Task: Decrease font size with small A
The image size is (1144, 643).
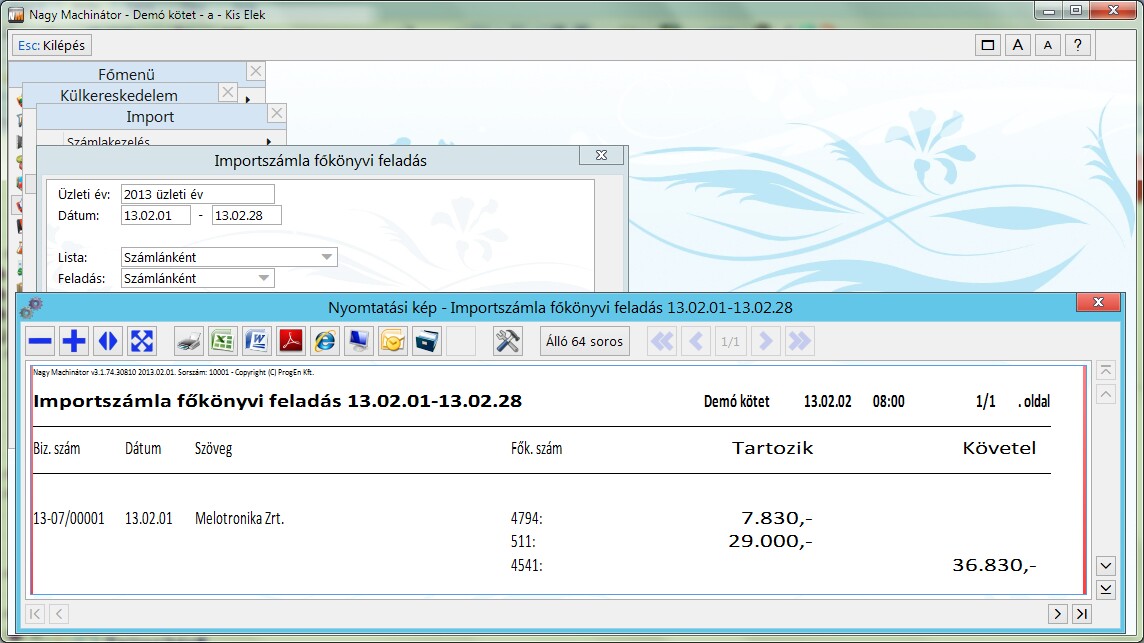Action: click(x=1048, y=45)
